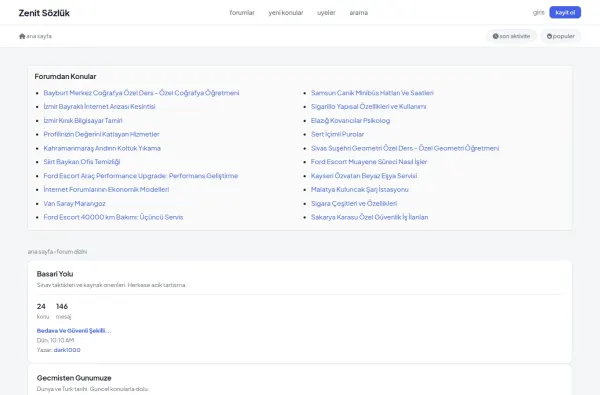600x395 pixels.
Task: Click ana sayfa in forum dizini breadcrumb
Action: tap(40, 251)
